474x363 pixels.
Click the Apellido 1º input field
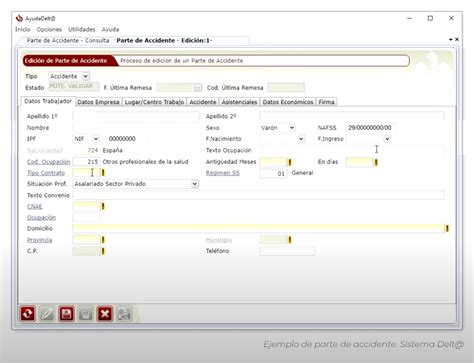136,116
